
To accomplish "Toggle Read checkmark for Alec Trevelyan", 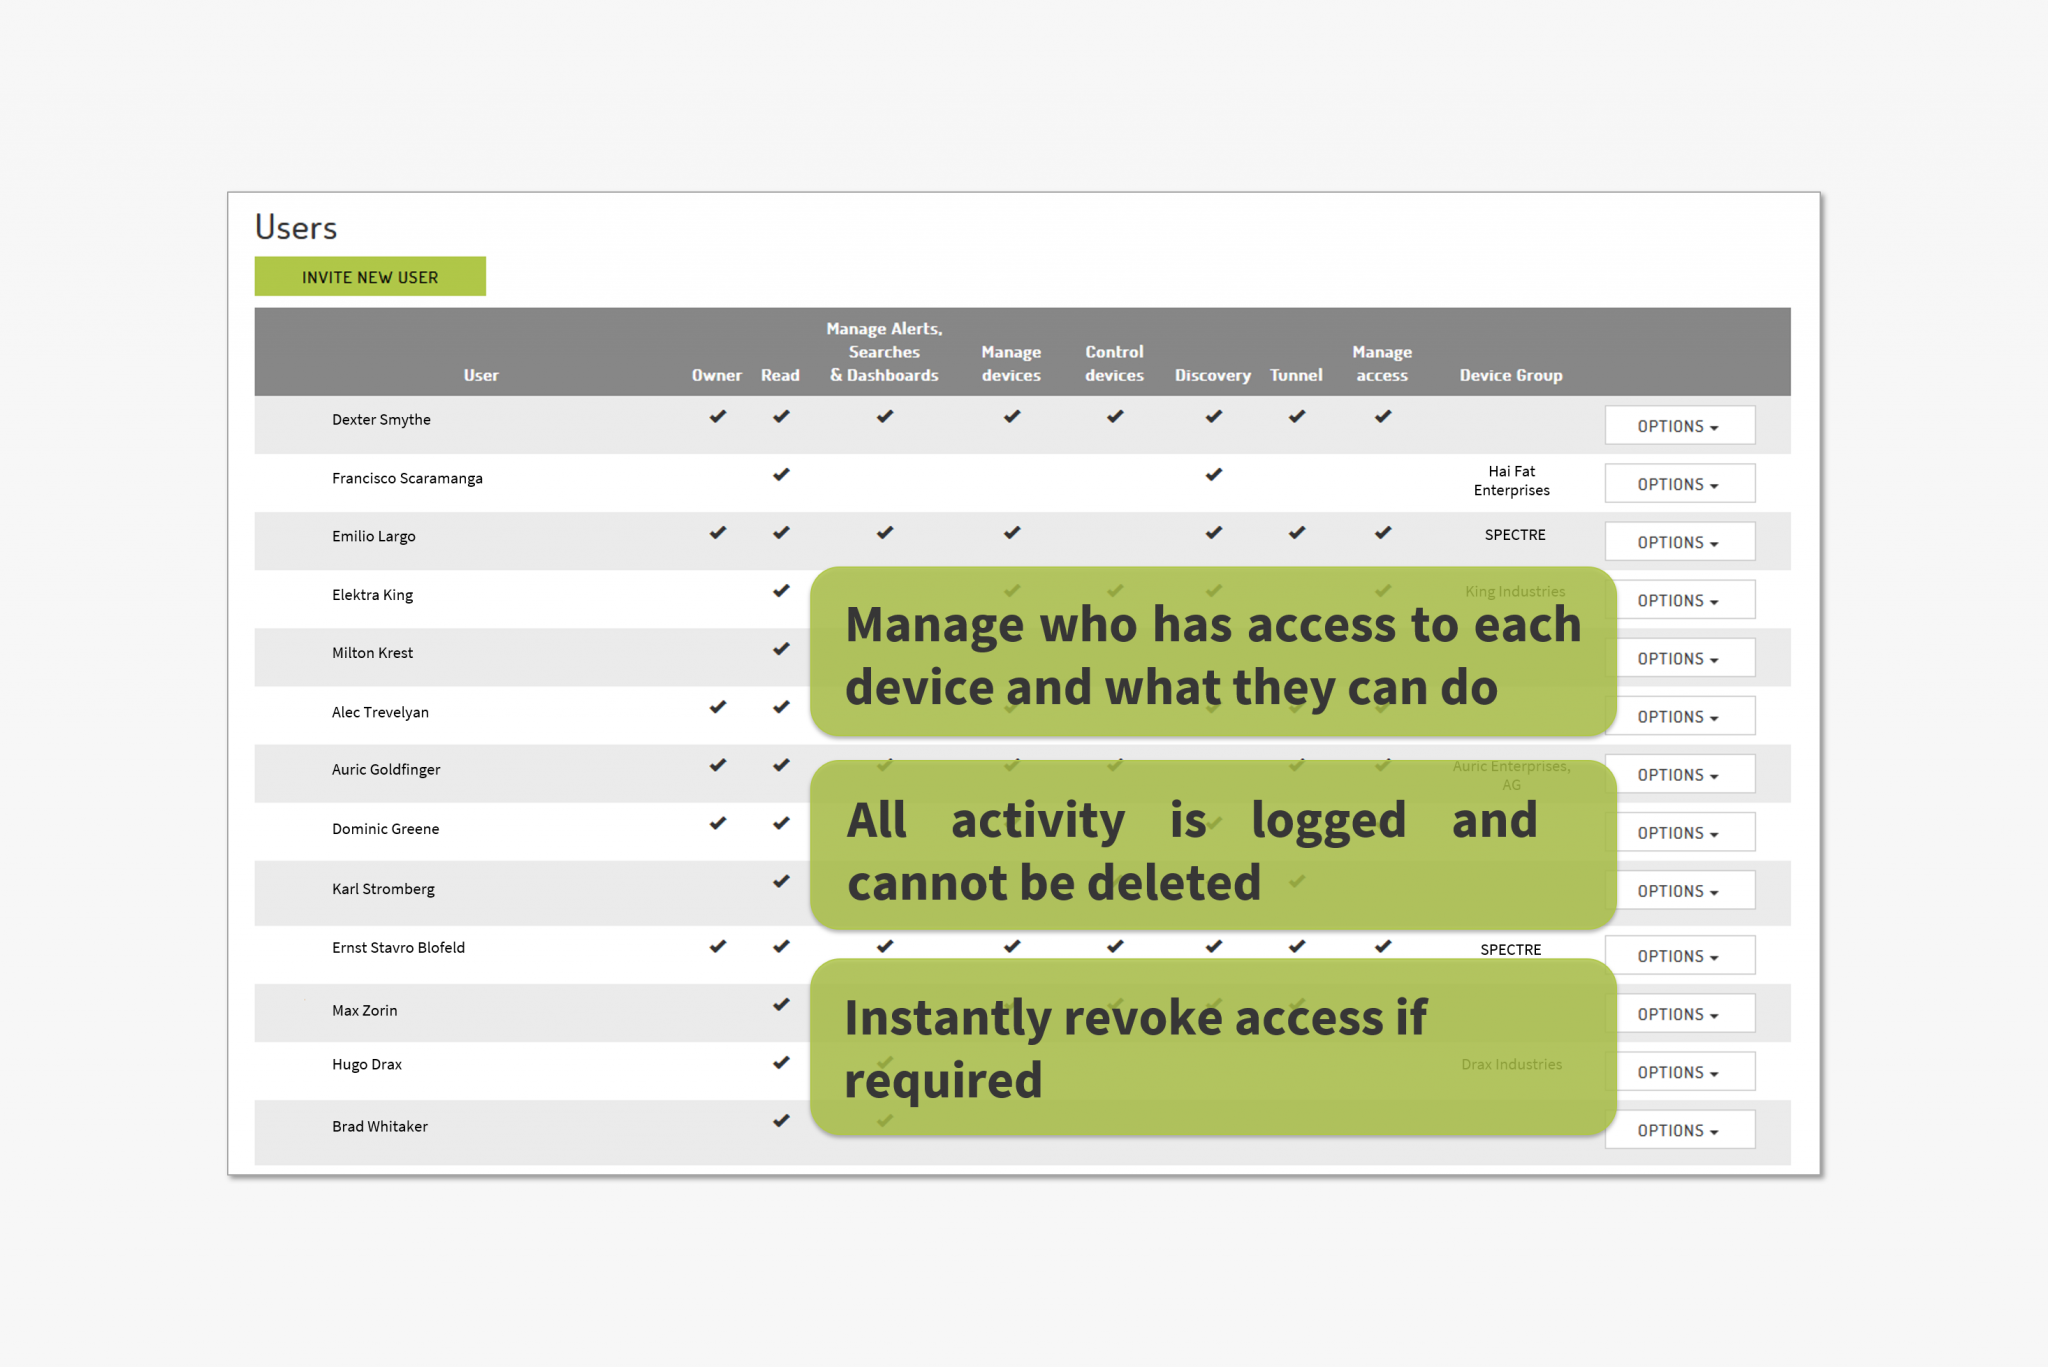I will coord(781,707).
